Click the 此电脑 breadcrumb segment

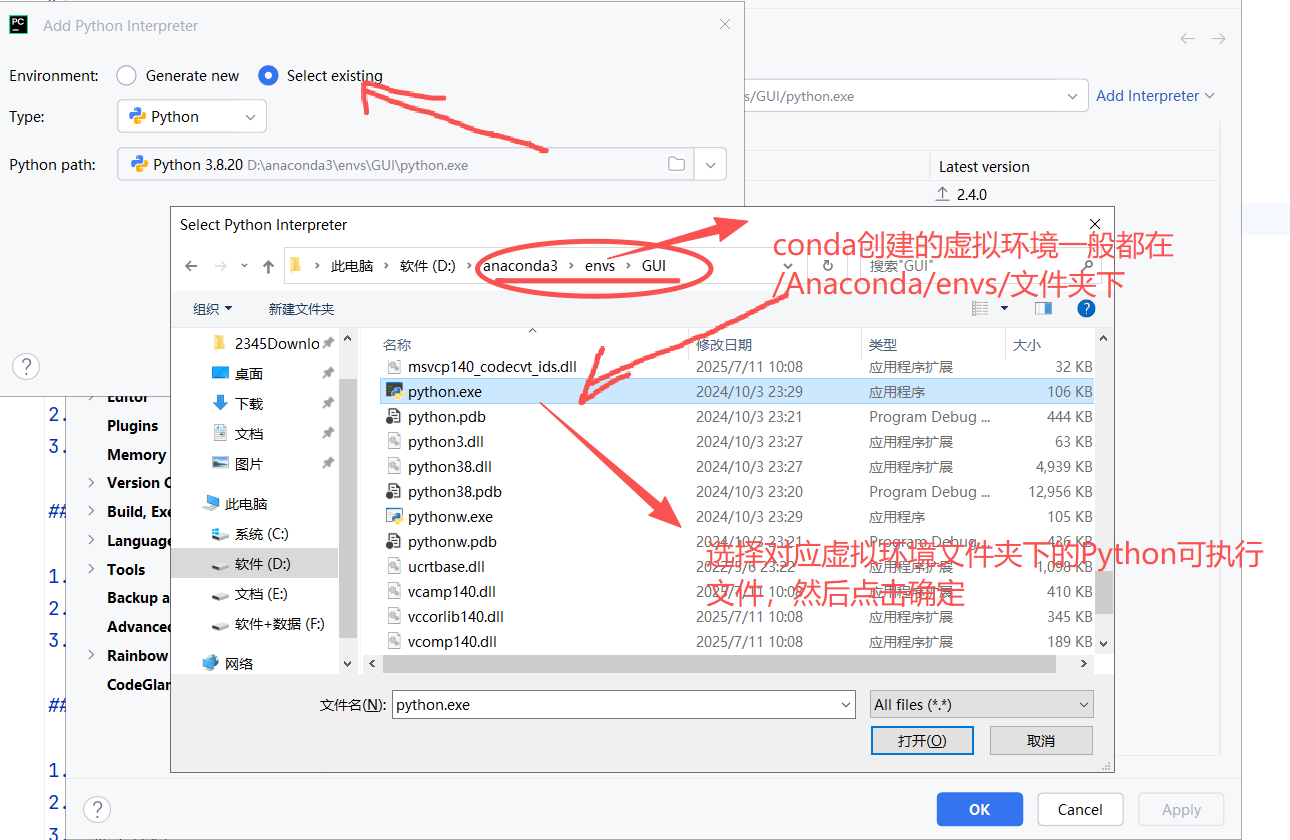(352, 265)
